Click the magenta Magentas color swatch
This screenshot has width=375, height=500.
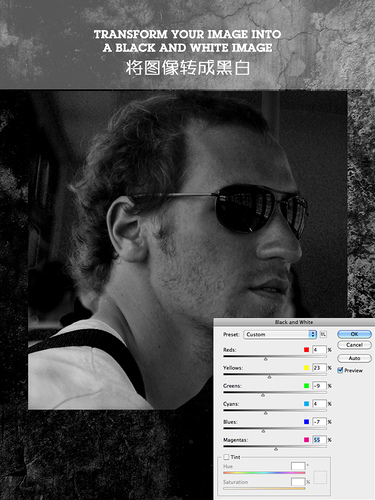coord(306,440)
